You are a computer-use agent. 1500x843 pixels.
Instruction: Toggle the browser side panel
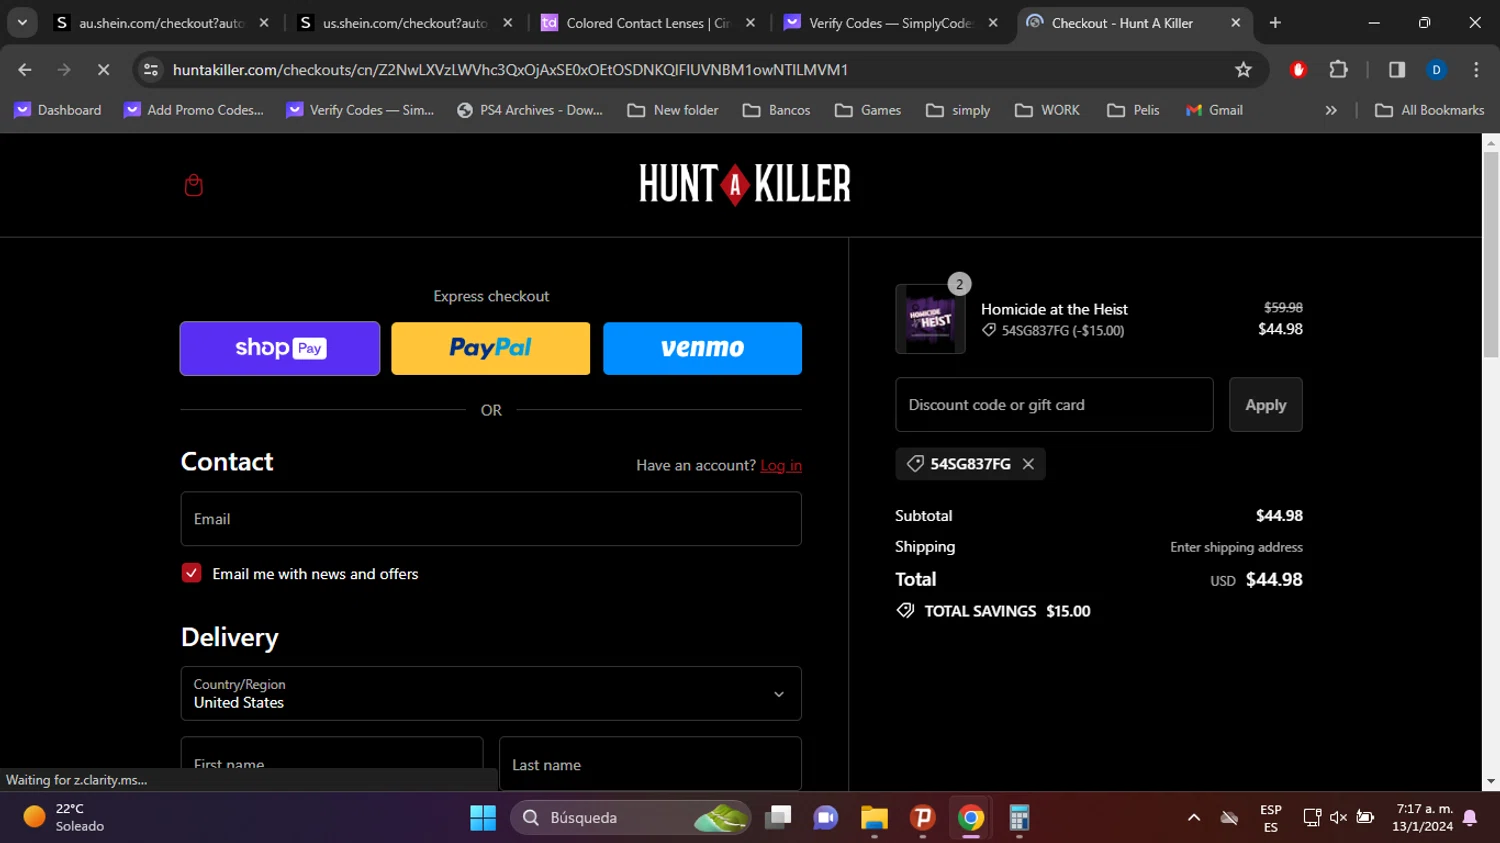tap(1397, 70)
